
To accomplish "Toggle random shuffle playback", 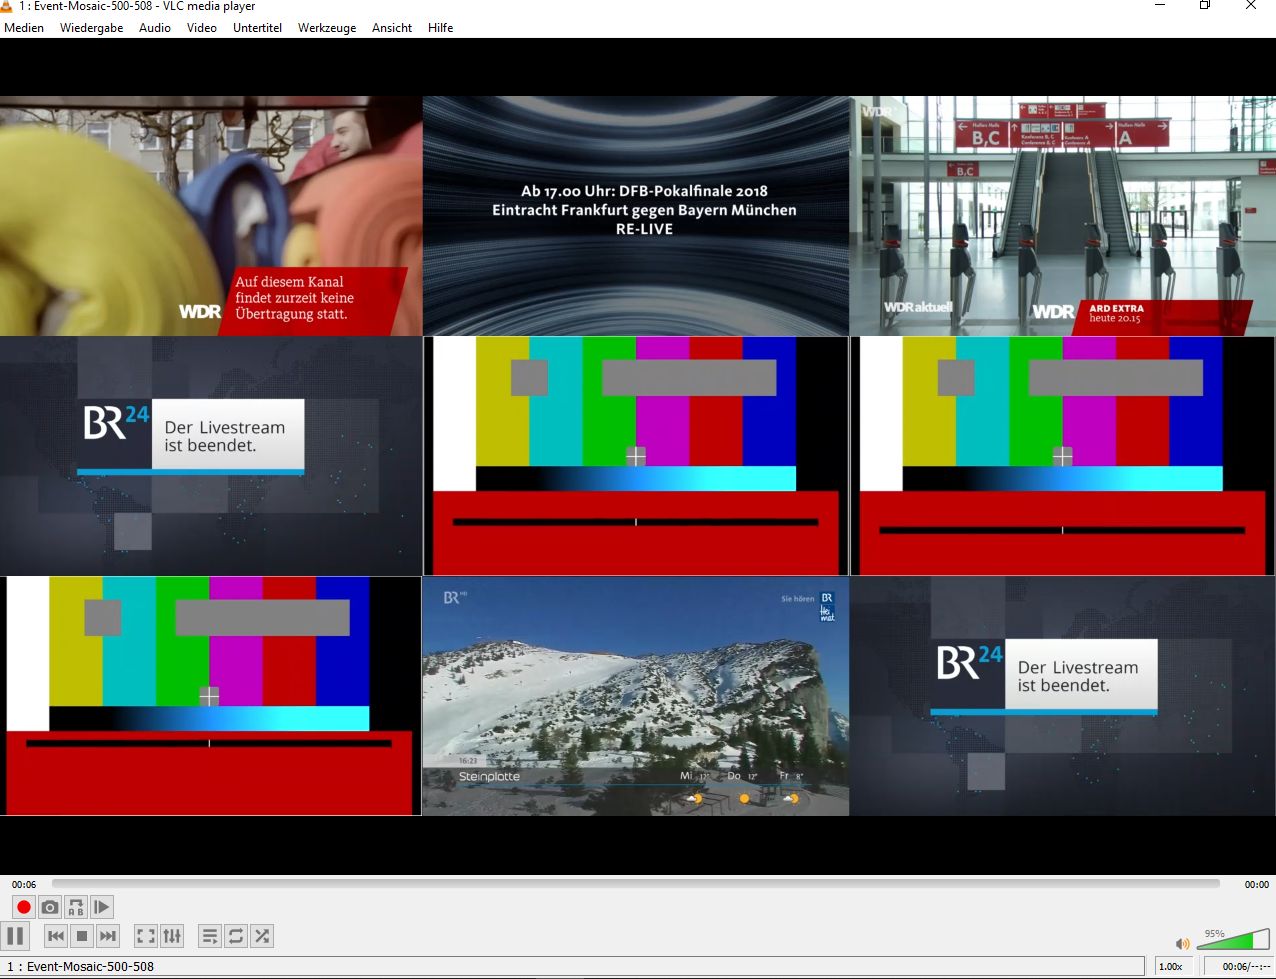I will (262, 936).
